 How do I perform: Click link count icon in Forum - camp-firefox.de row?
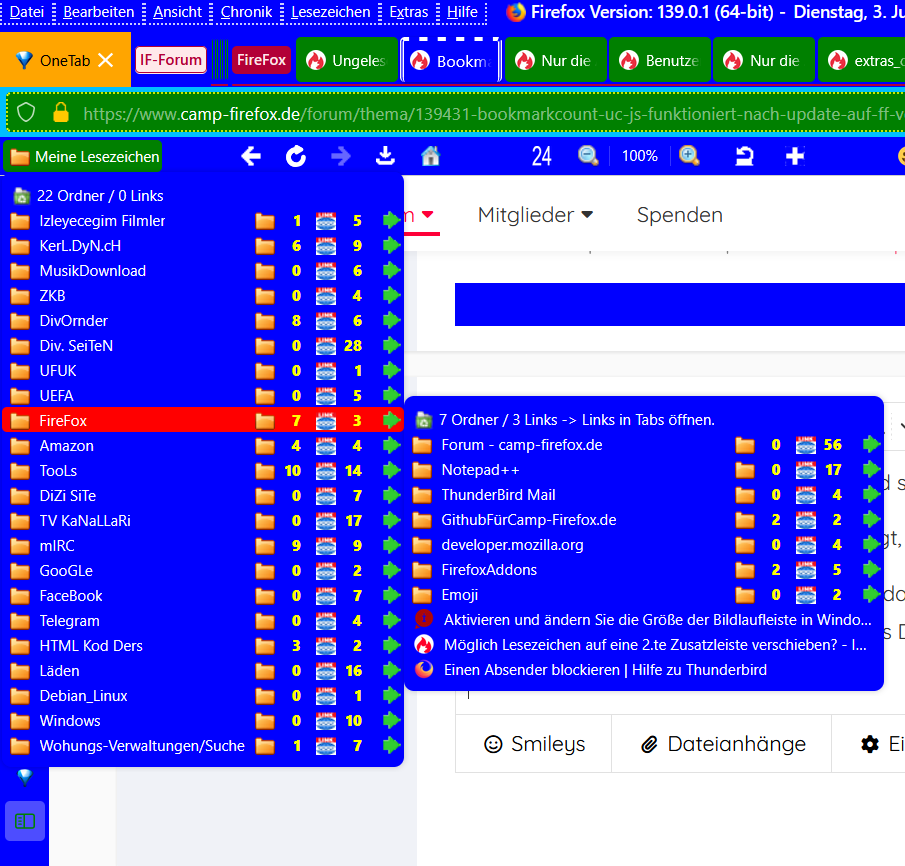(x=806, y=445)
